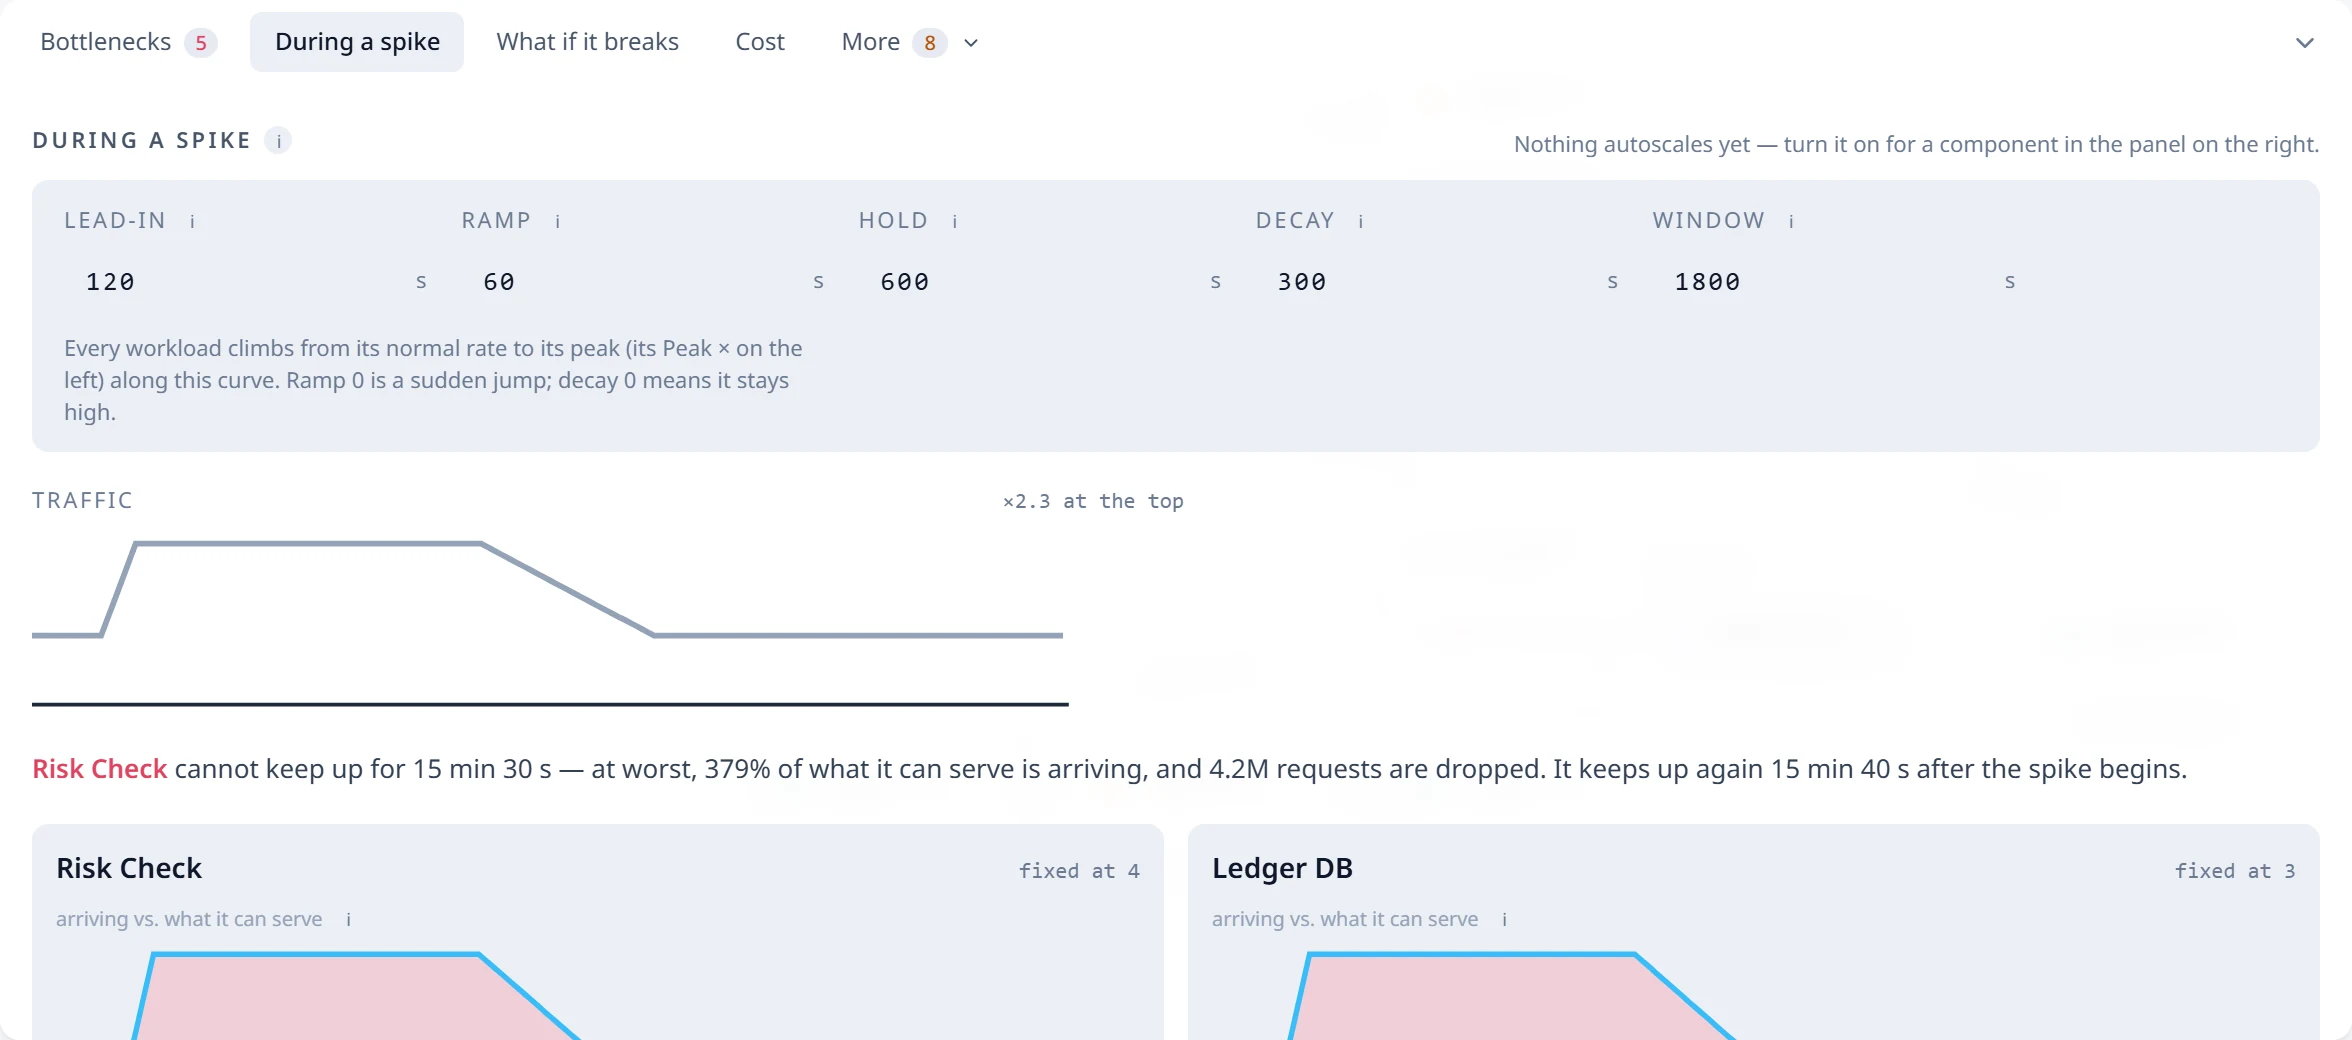The height and width of the screenshot is (1040, 2352).
Task: Click the Bottlenecks count badge 5
Action: coord(201,43)
